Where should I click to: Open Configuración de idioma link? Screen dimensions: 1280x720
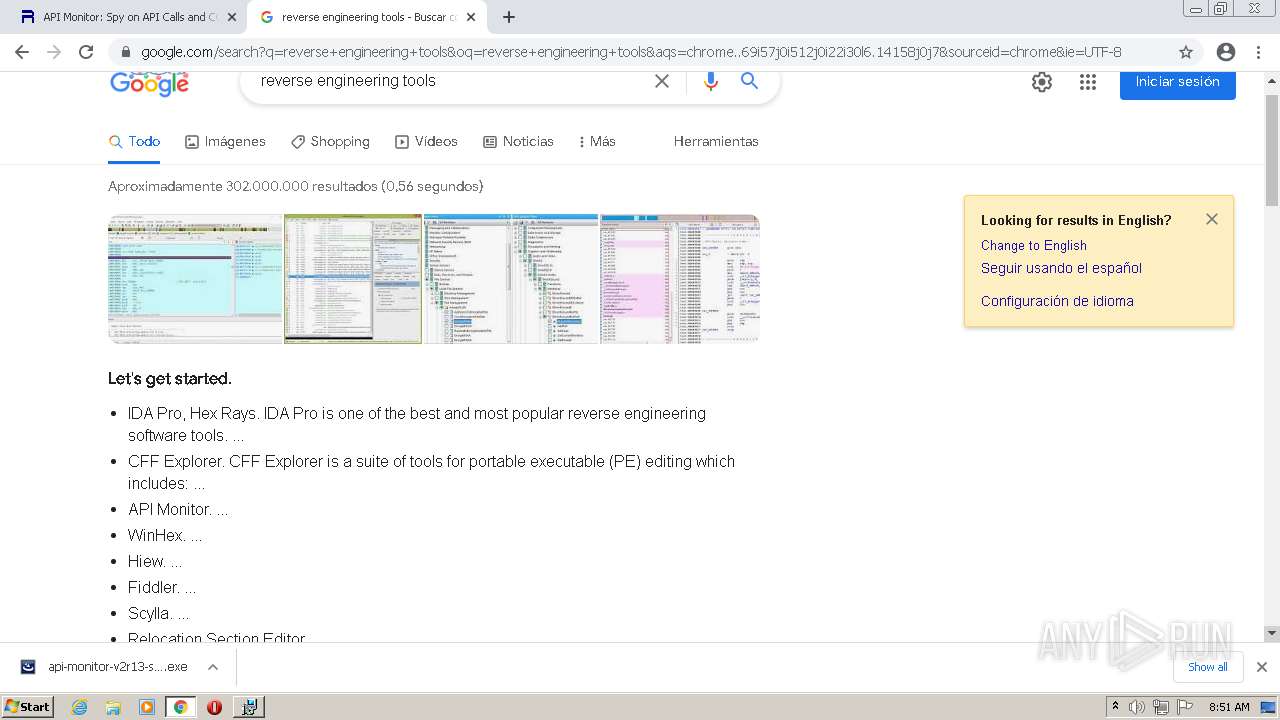tap(1057, 301)
